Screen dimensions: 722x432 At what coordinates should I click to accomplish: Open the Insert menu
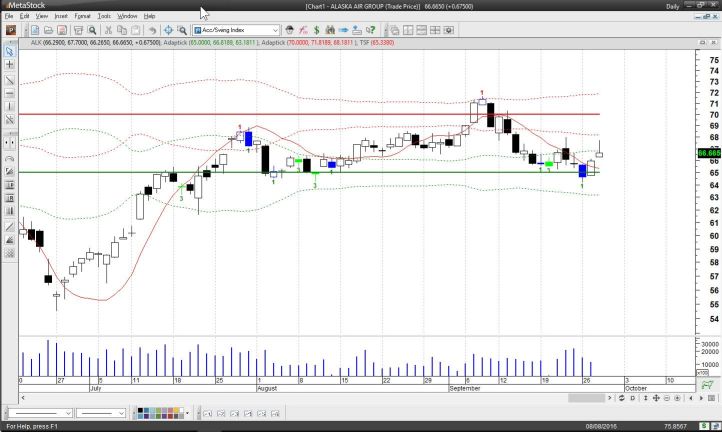pyautogui.click(x=61, y=16)
